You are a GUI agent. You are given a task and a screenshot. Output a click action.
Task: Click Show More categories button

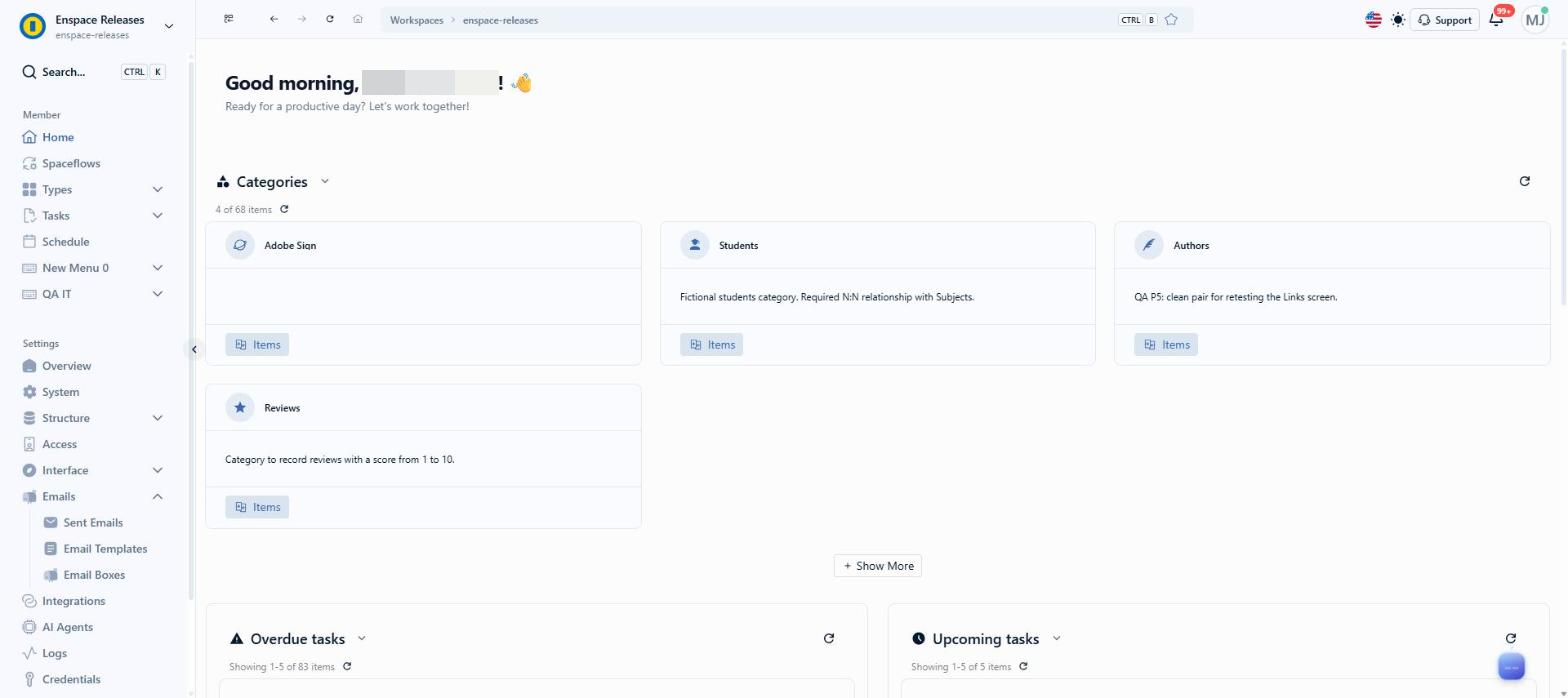(x=878, y=566)
